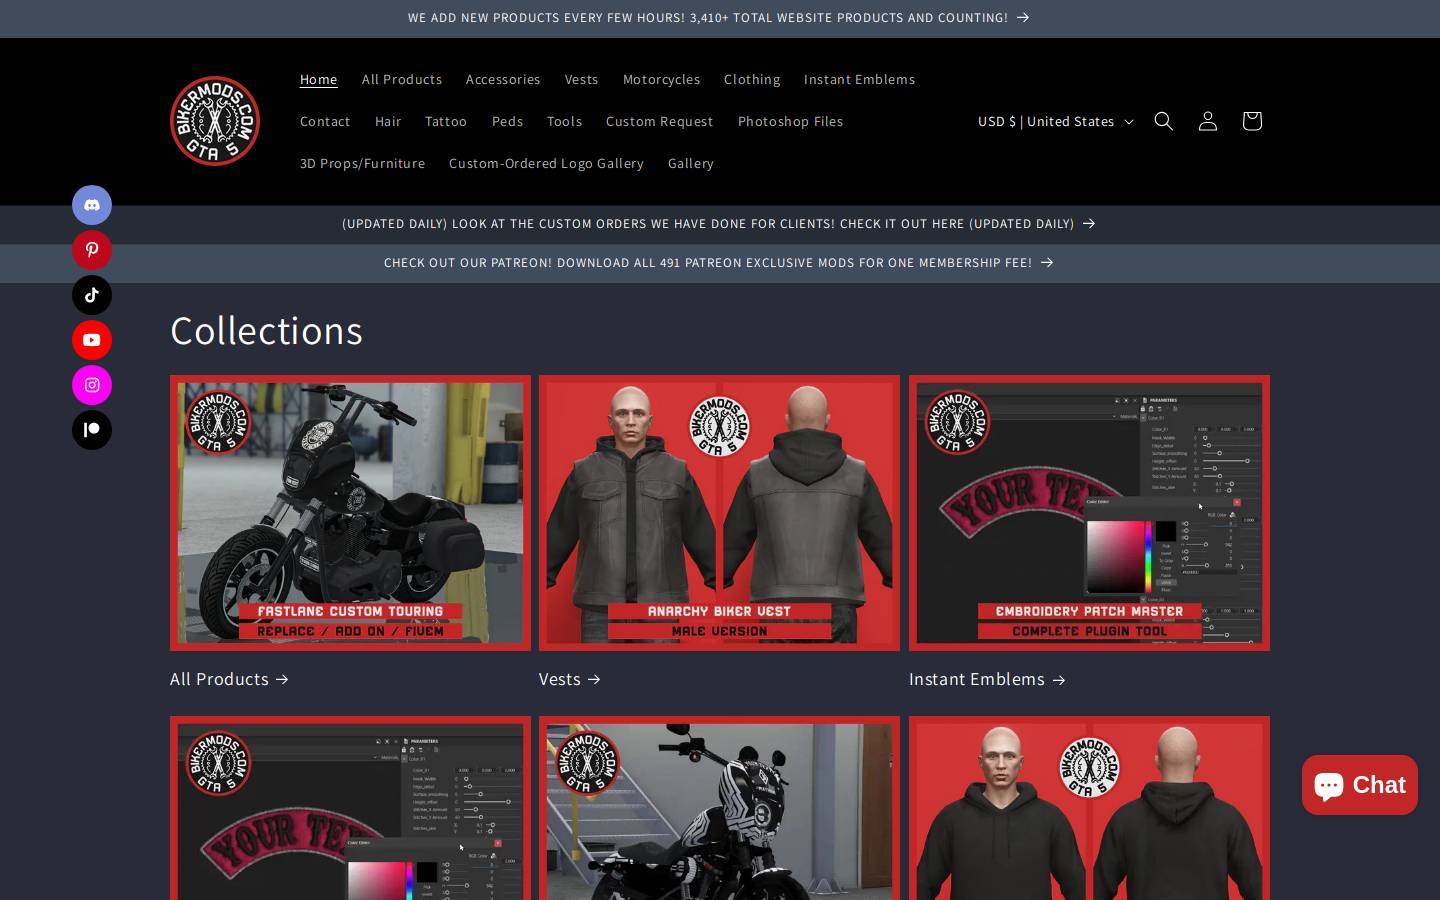Open the Clothing menu item
The image size is (1440, 900).
pos(752,79)
